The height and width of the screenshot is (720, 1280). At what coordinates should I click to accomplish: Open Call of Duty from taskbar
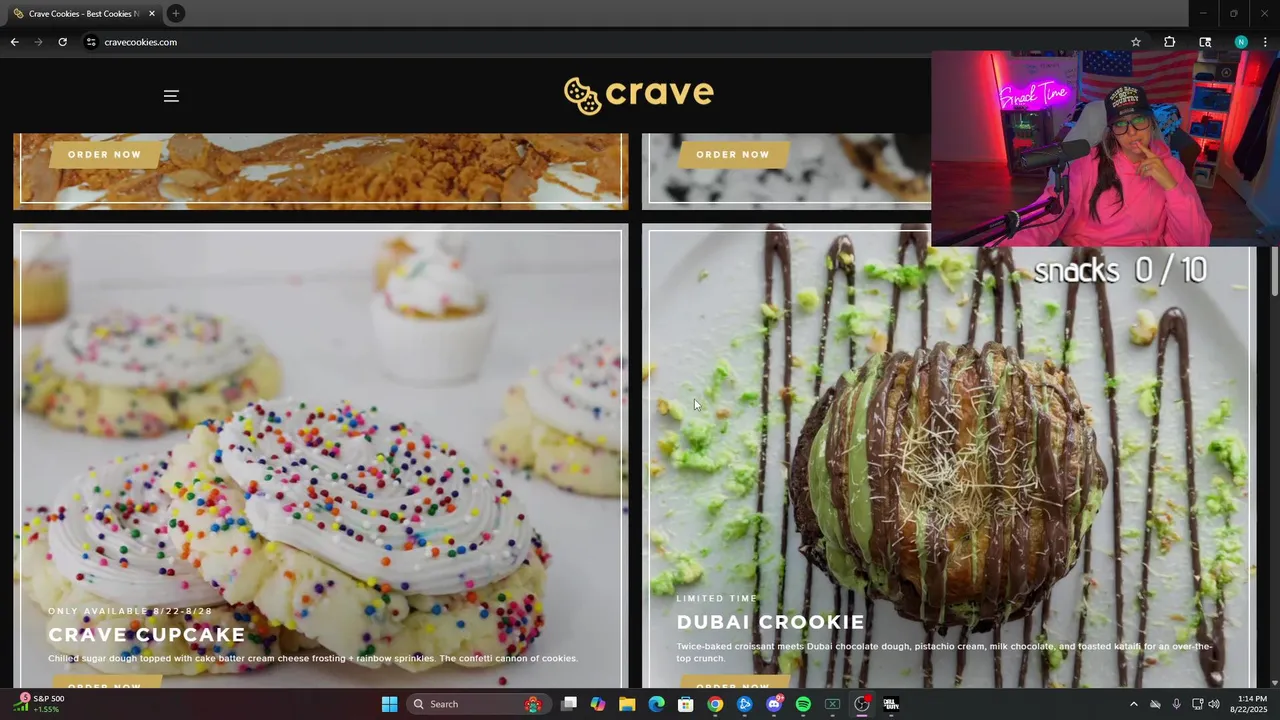pos(891,704)
